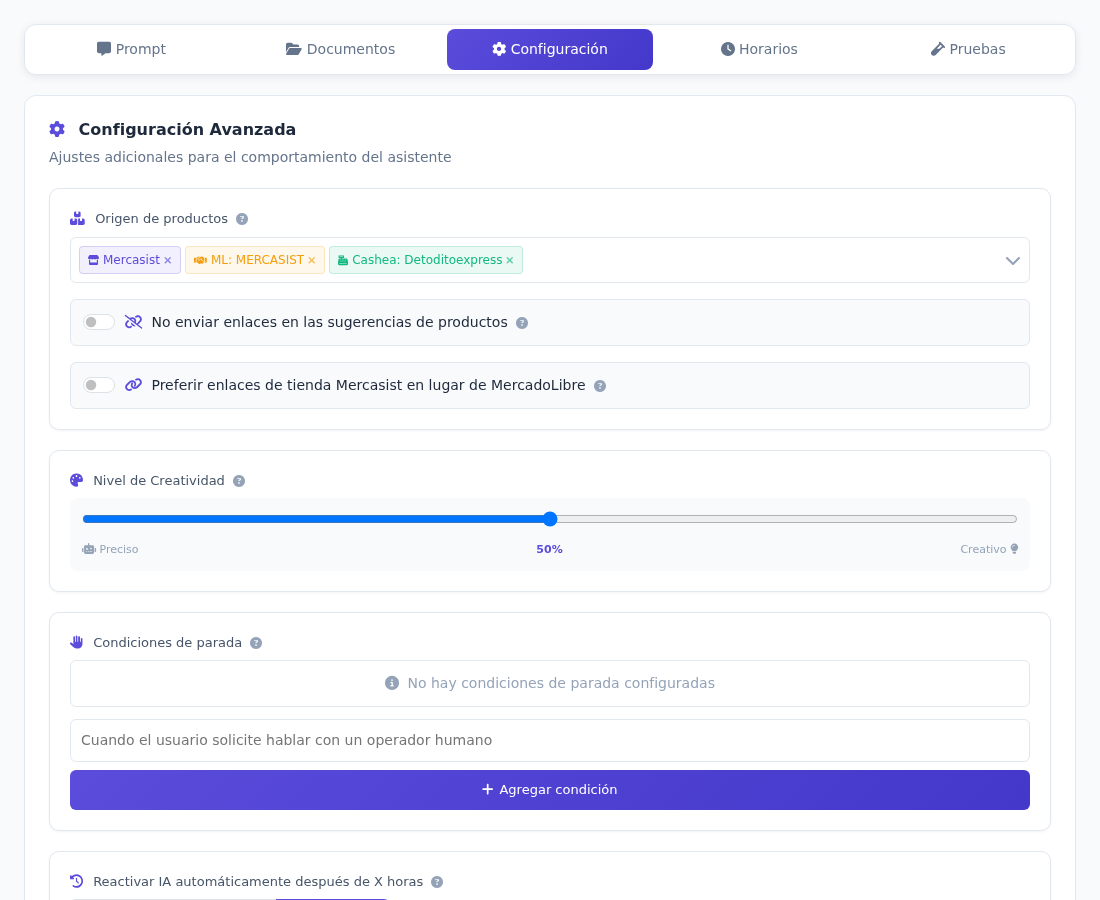Open the Pruebas tab

968,49
